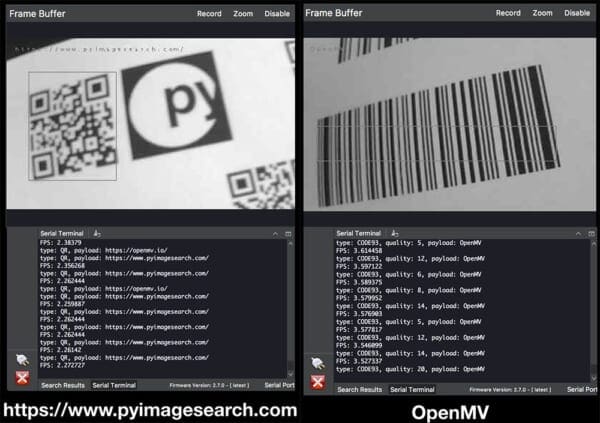Click the connect plug icon in the QR code window
Image resolution: width=600 pixels, height=423 pixels.
[22, 360]
